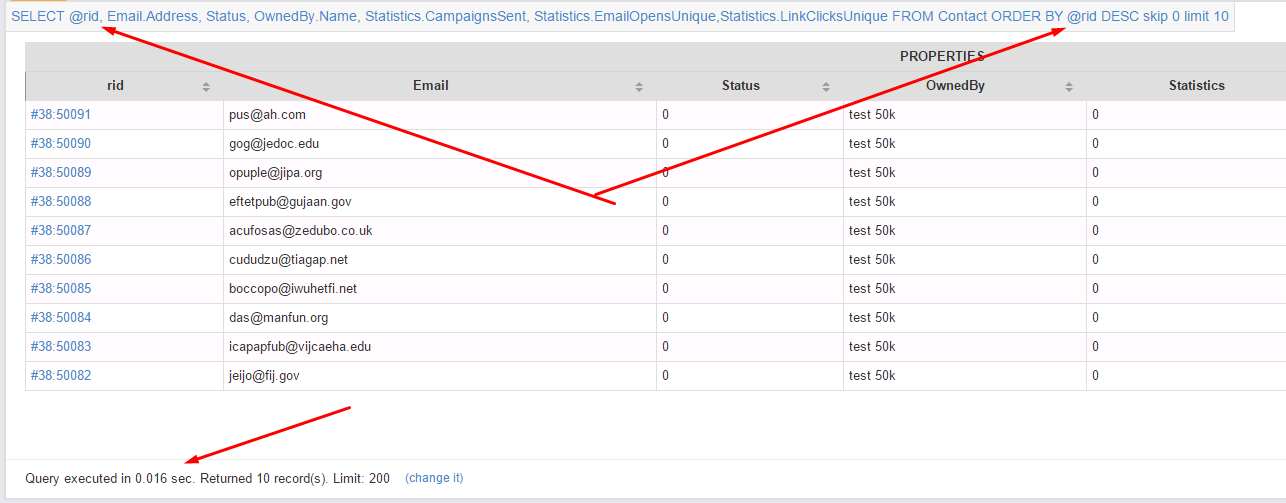The width and height of the screenshot is (1286, 503).
Task: Open record #38:50086 link
Action: click(61, 259)
